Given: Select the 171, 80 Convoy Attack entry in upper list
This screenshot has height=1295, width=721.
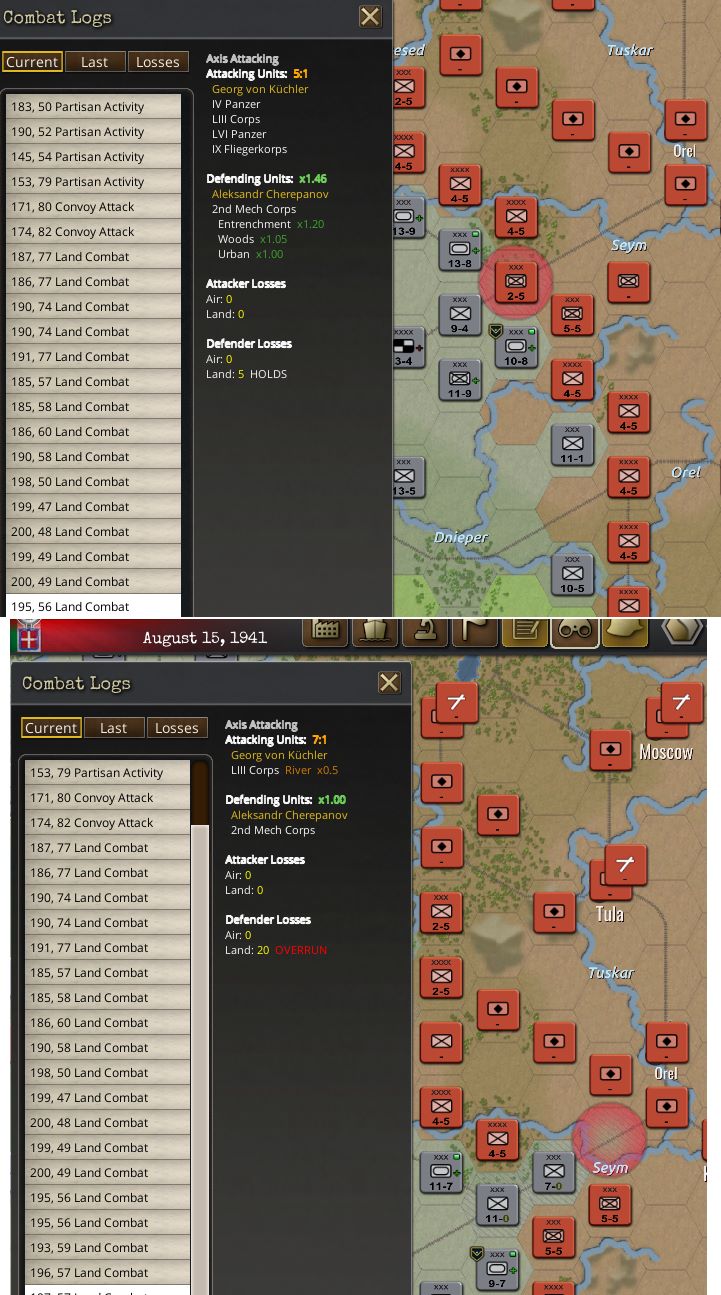Looking at the screenshot, I should [94, 207].
